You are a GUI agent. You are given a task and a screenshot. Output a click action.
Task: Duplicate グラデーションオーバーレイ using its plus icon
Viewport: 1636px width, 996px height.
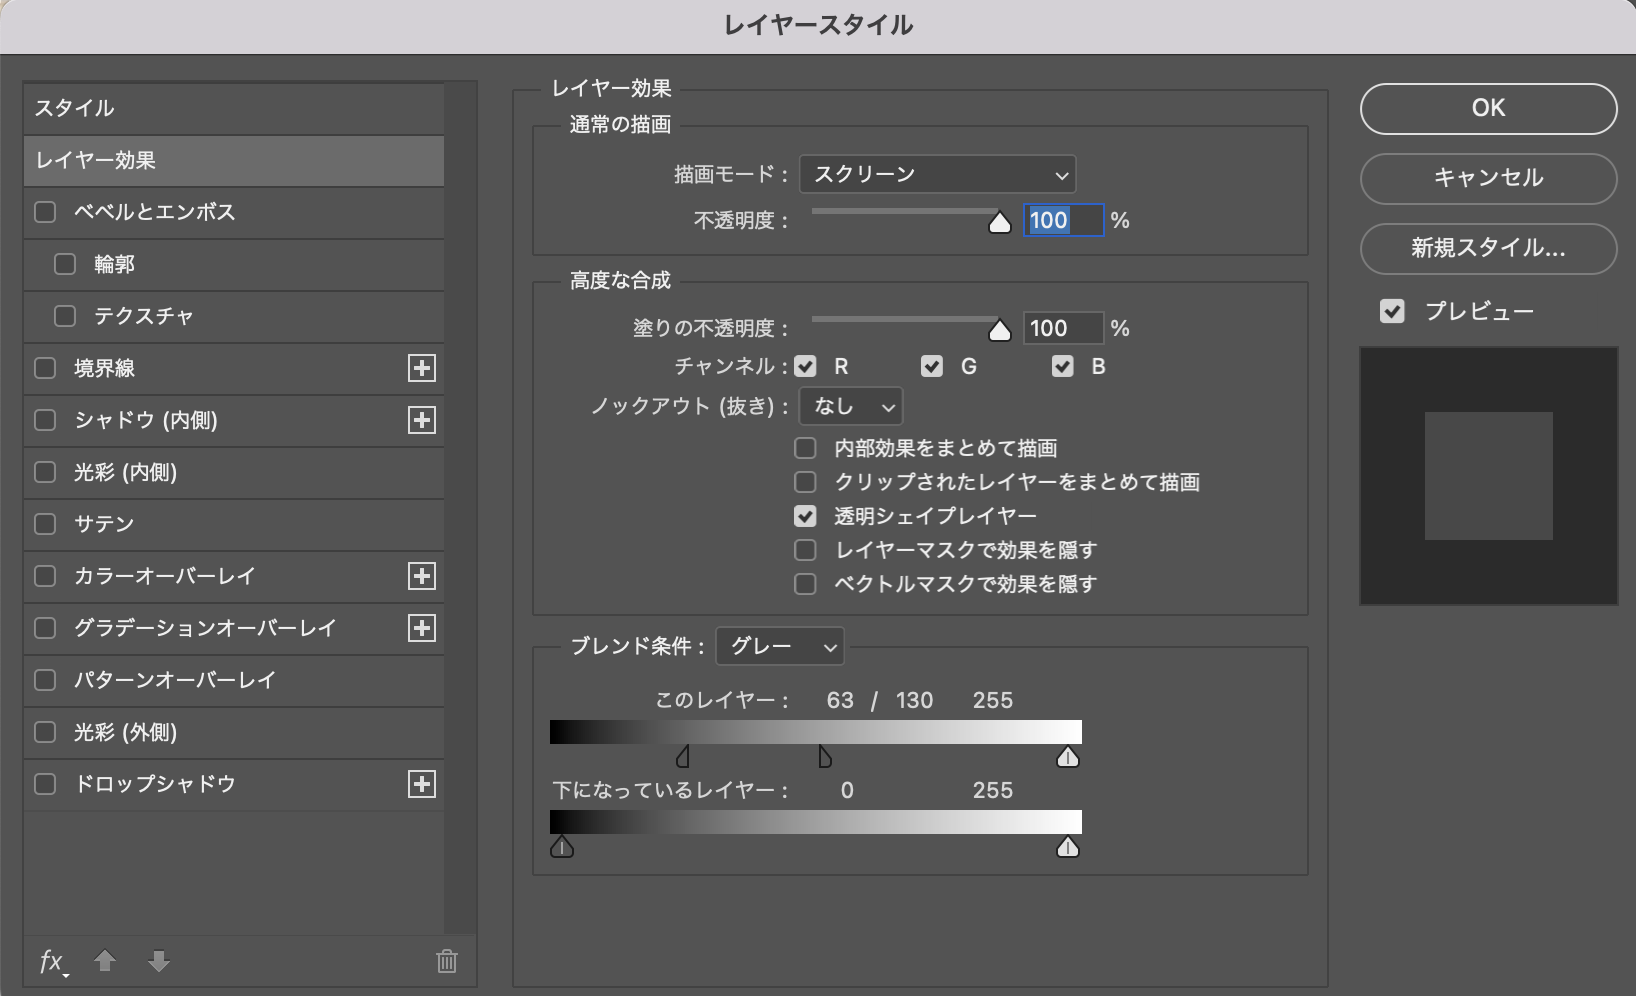tap(422, 628)
